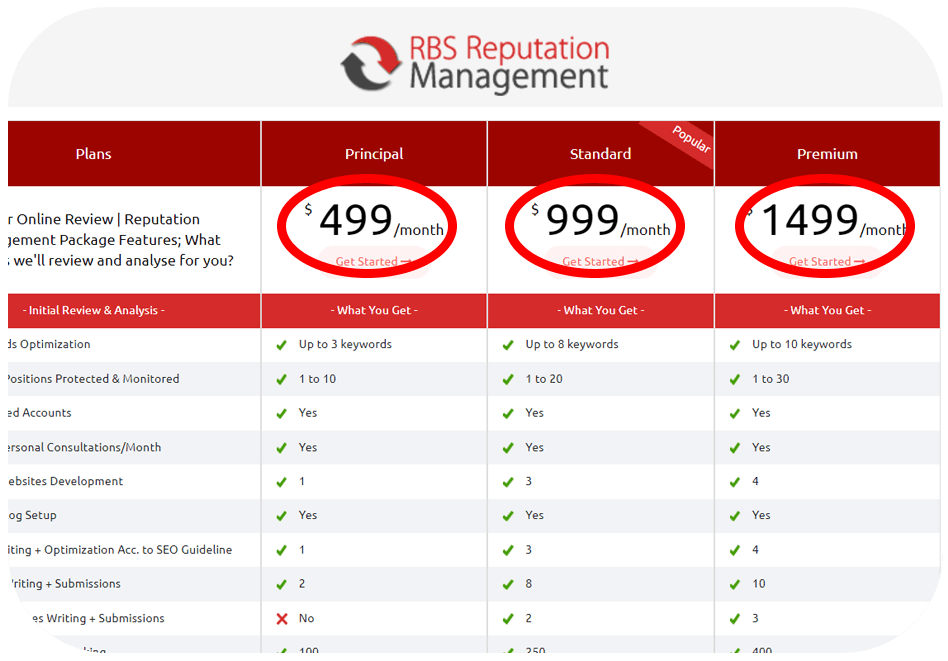The image size is (948, 661).
Task: Click checkmark beside 1 to 20
Action: point(508,380)
